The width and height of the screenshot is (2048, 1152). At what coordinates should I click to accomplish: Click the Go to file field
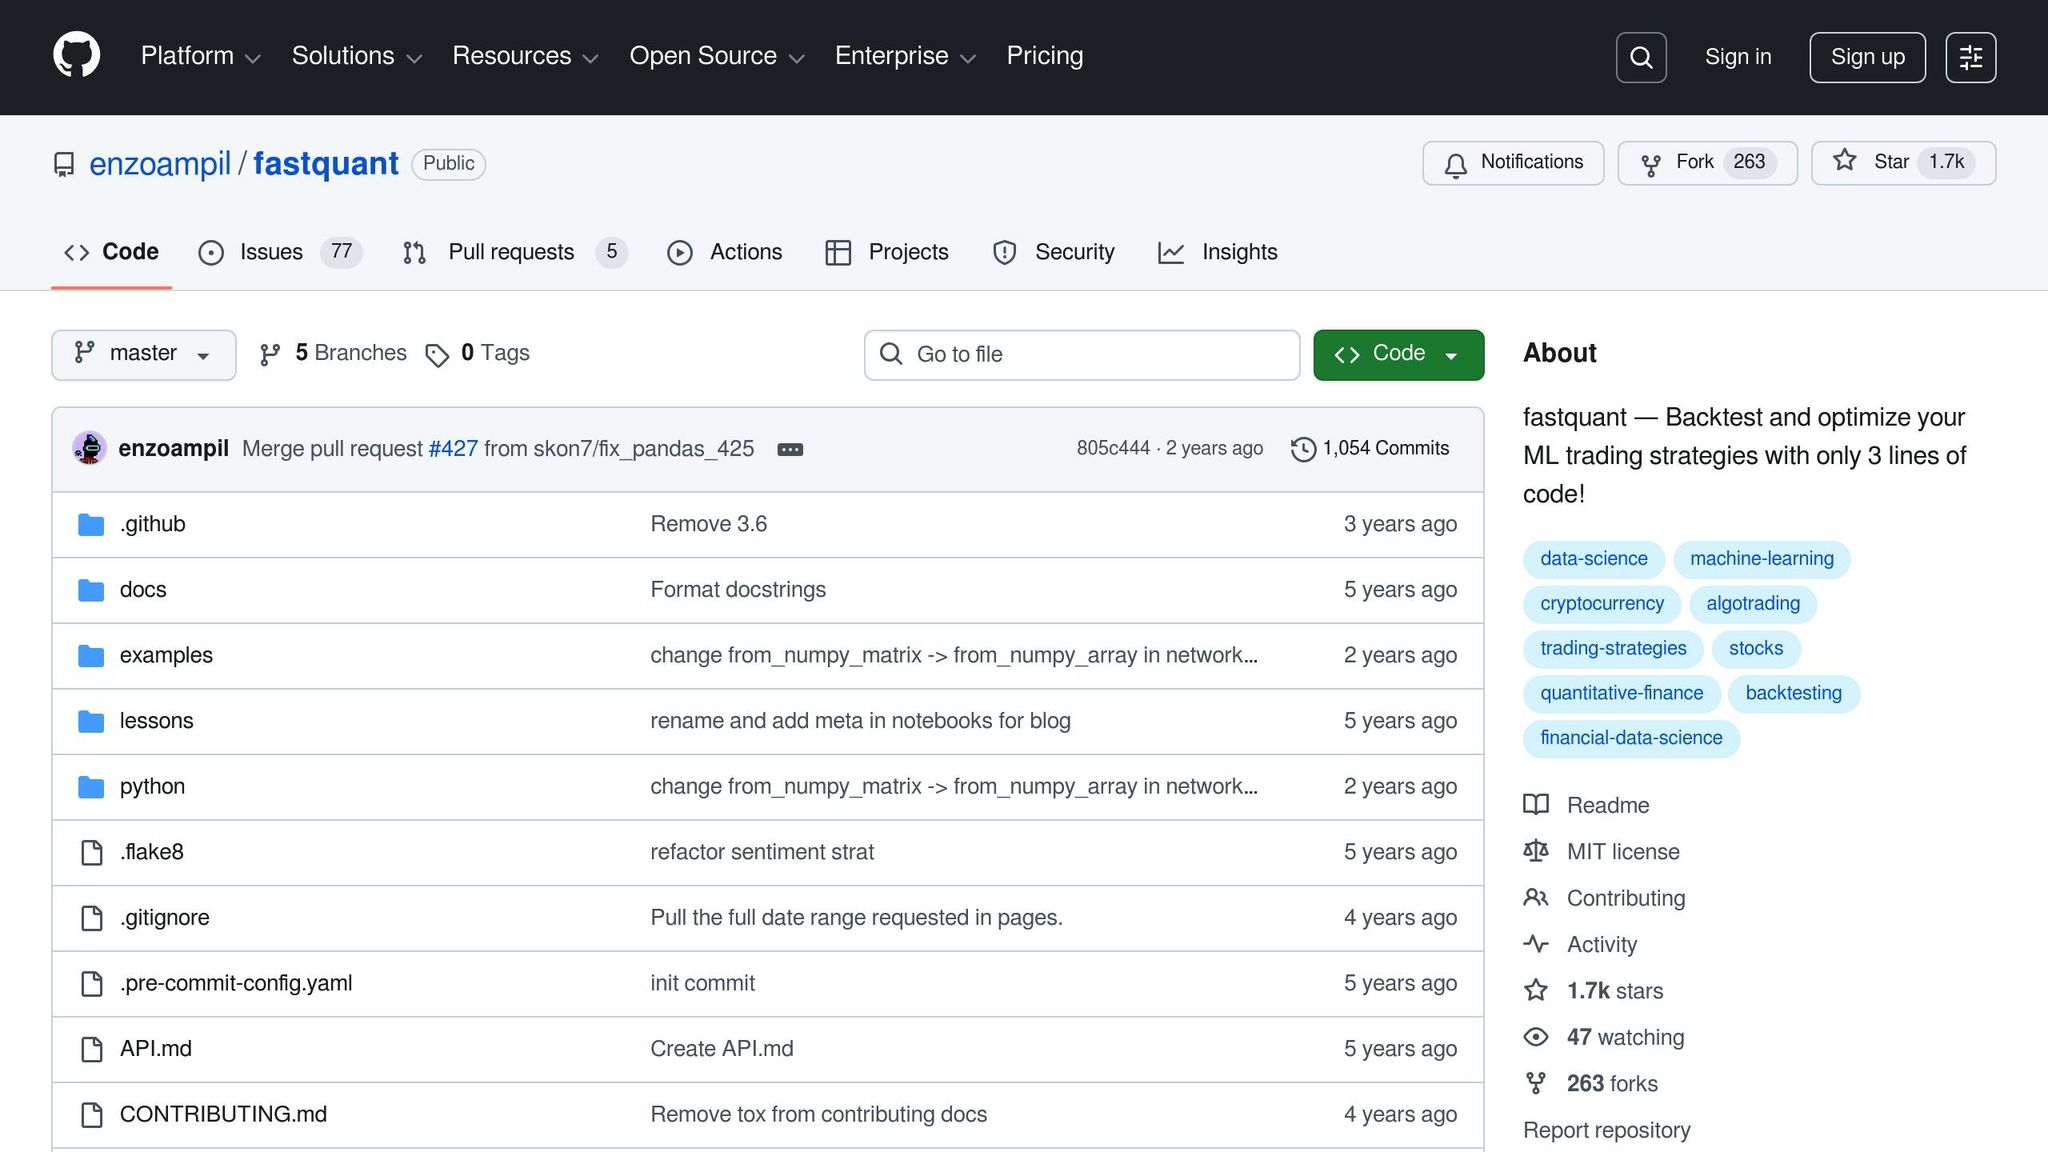tap(1082, 354)
